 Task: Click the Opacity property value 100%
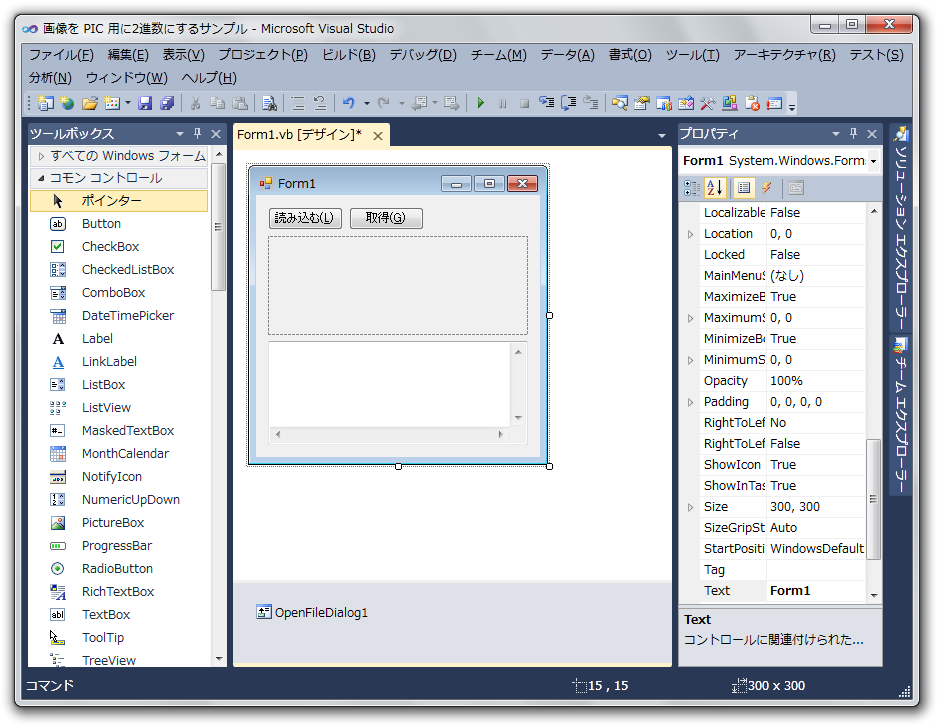(815, 381)
